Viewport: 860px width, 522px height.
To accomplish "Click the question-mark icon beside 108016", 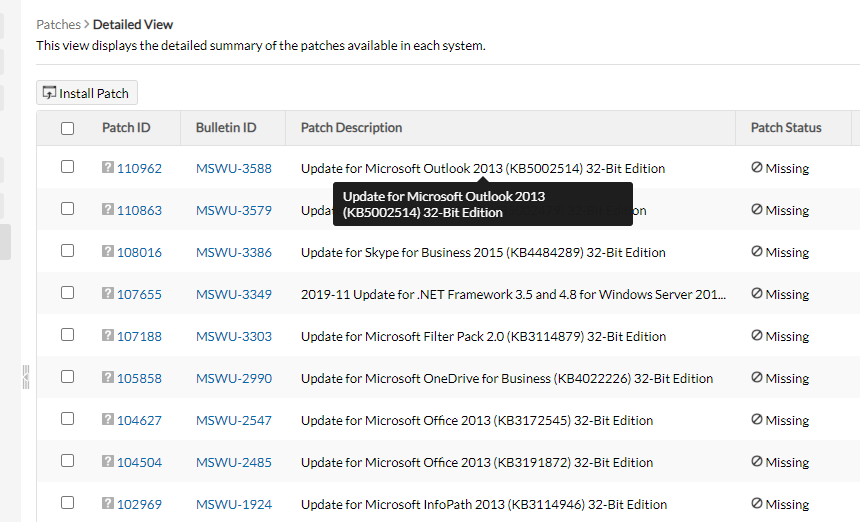I will 108,251.
